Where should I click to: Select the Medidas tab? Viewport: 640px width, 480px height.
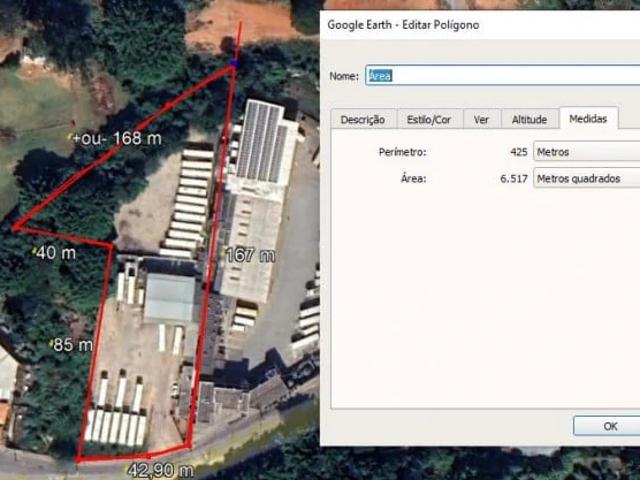click(588, 118)
